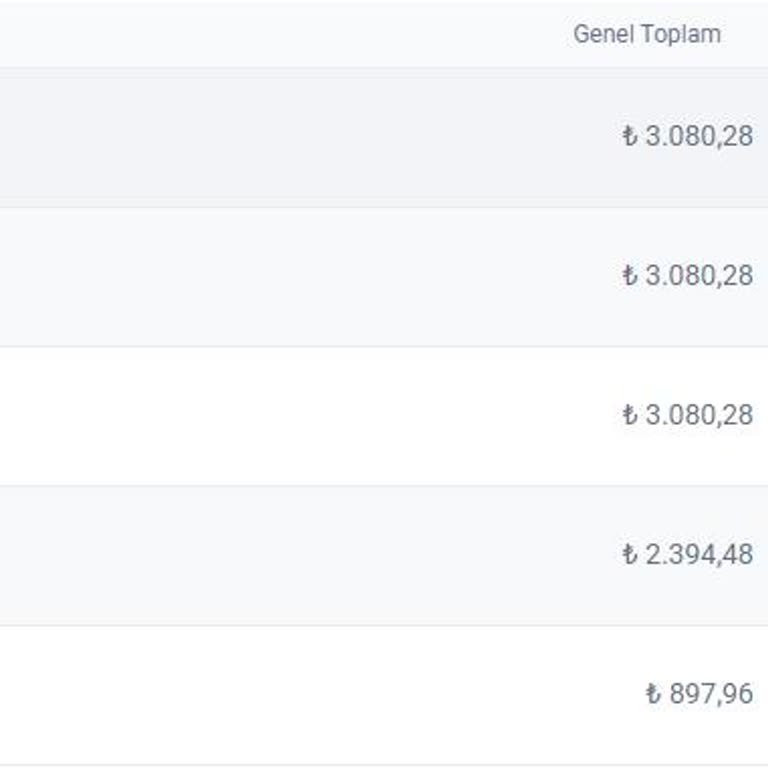Click the lira symbol beside 897,96
The image size is (768, 768).
[x=653, y=694]
